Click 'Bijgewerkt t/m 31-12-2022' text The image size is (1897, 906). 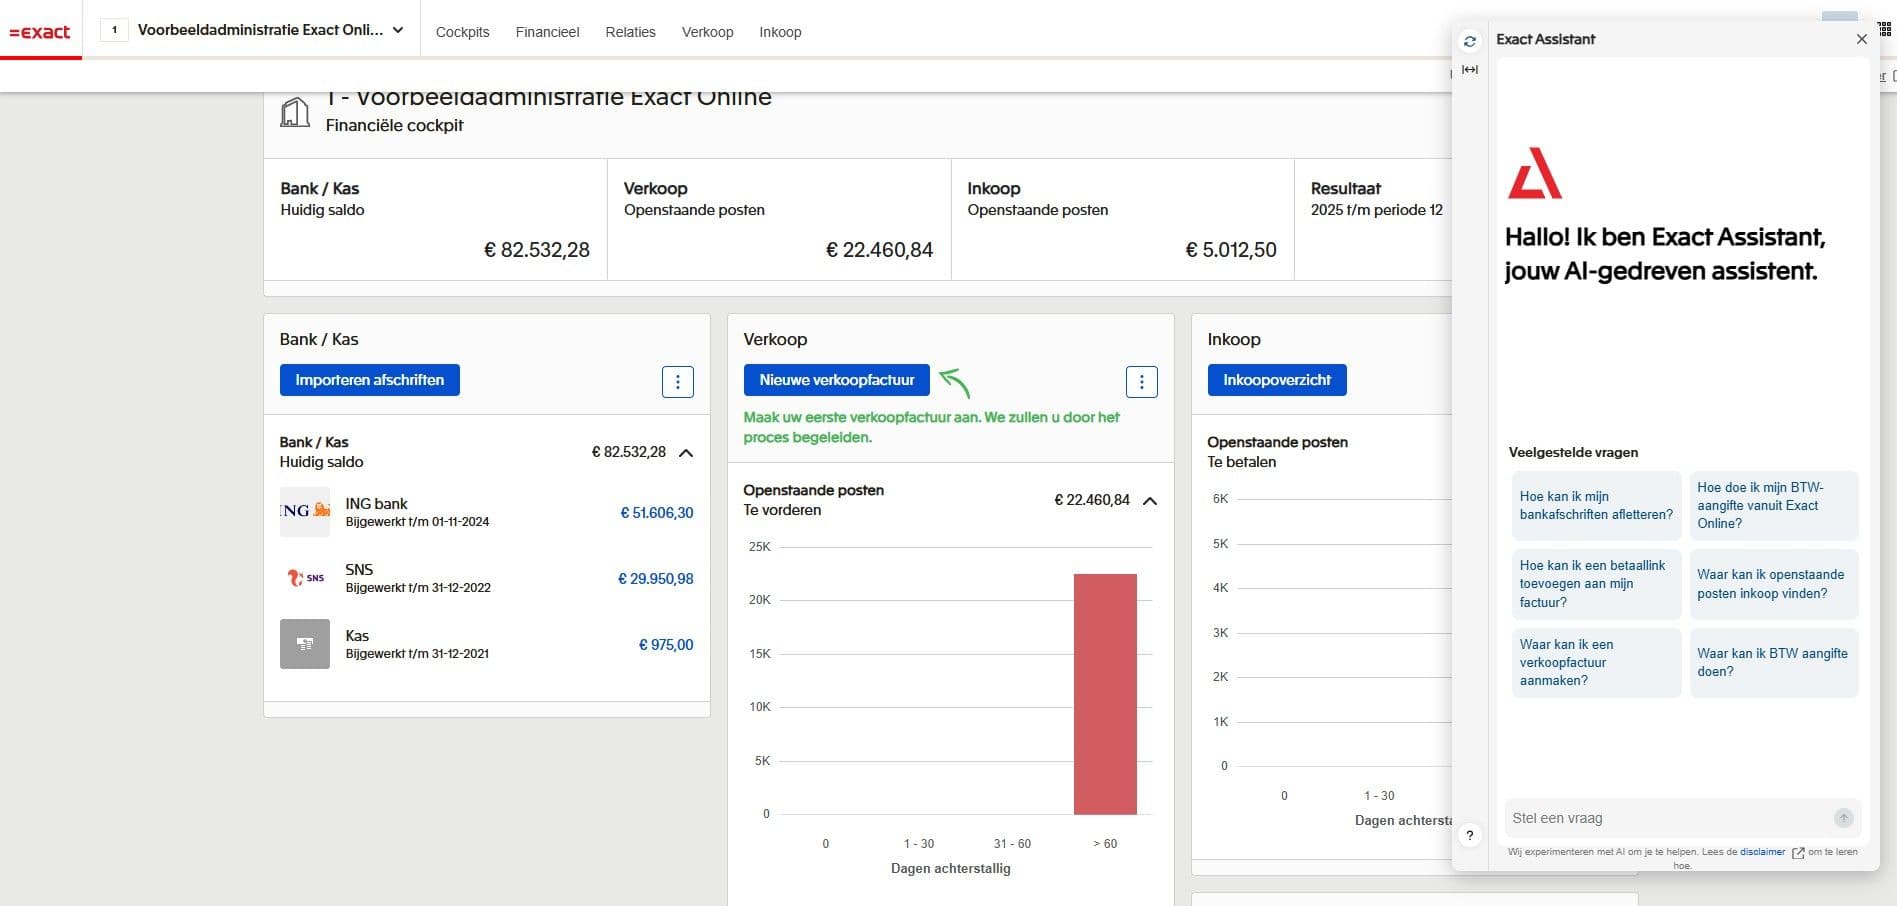click(418, 588)
